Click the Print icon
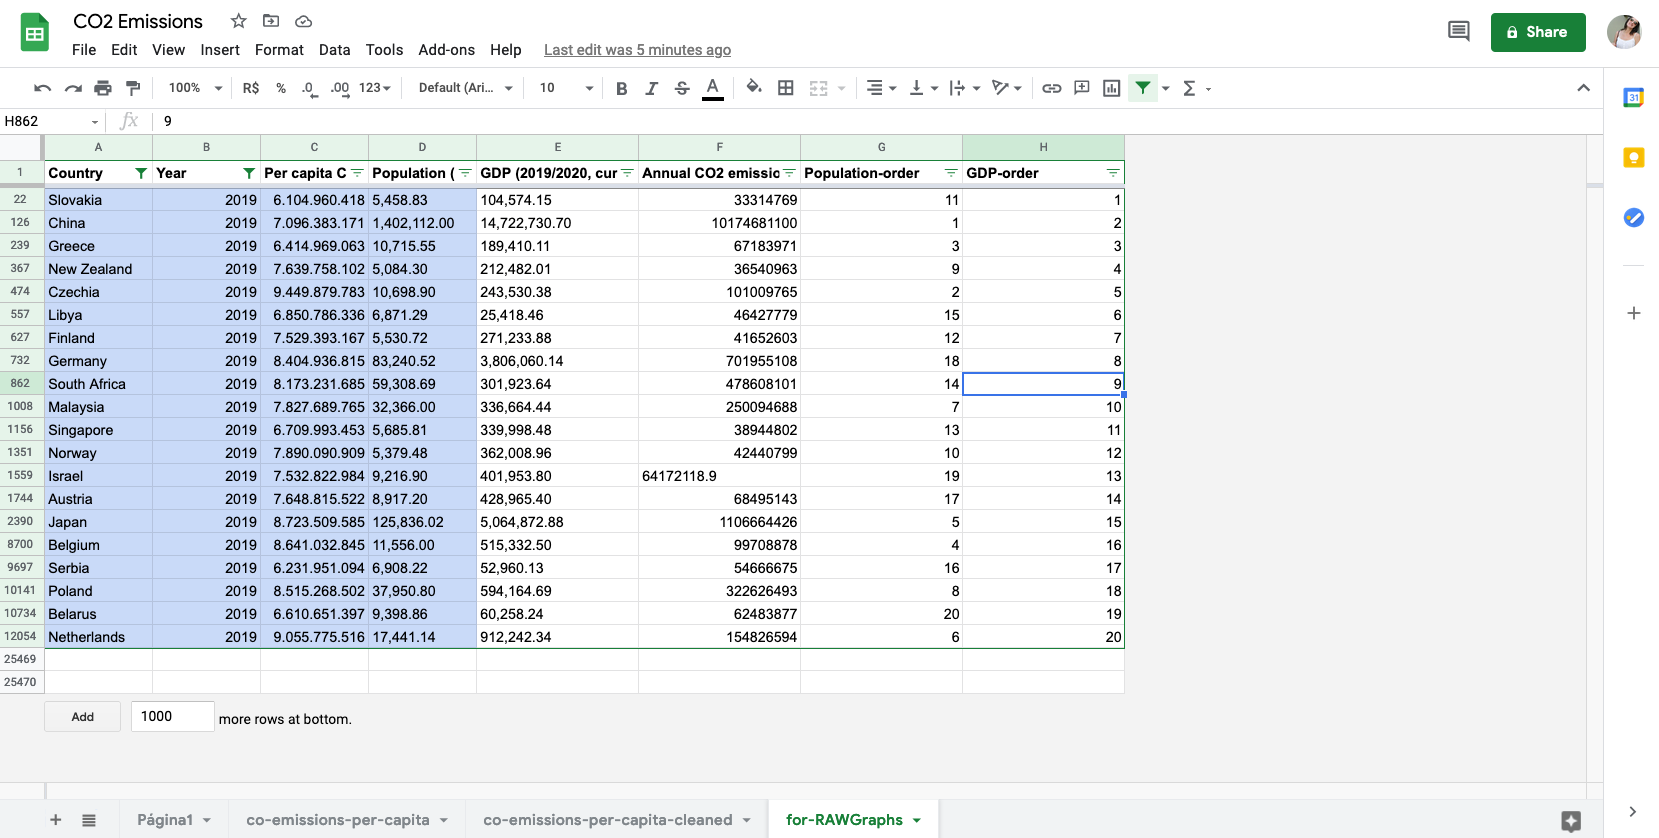Viewport: 1659px width, 838px height. click(x=103, y=88)
